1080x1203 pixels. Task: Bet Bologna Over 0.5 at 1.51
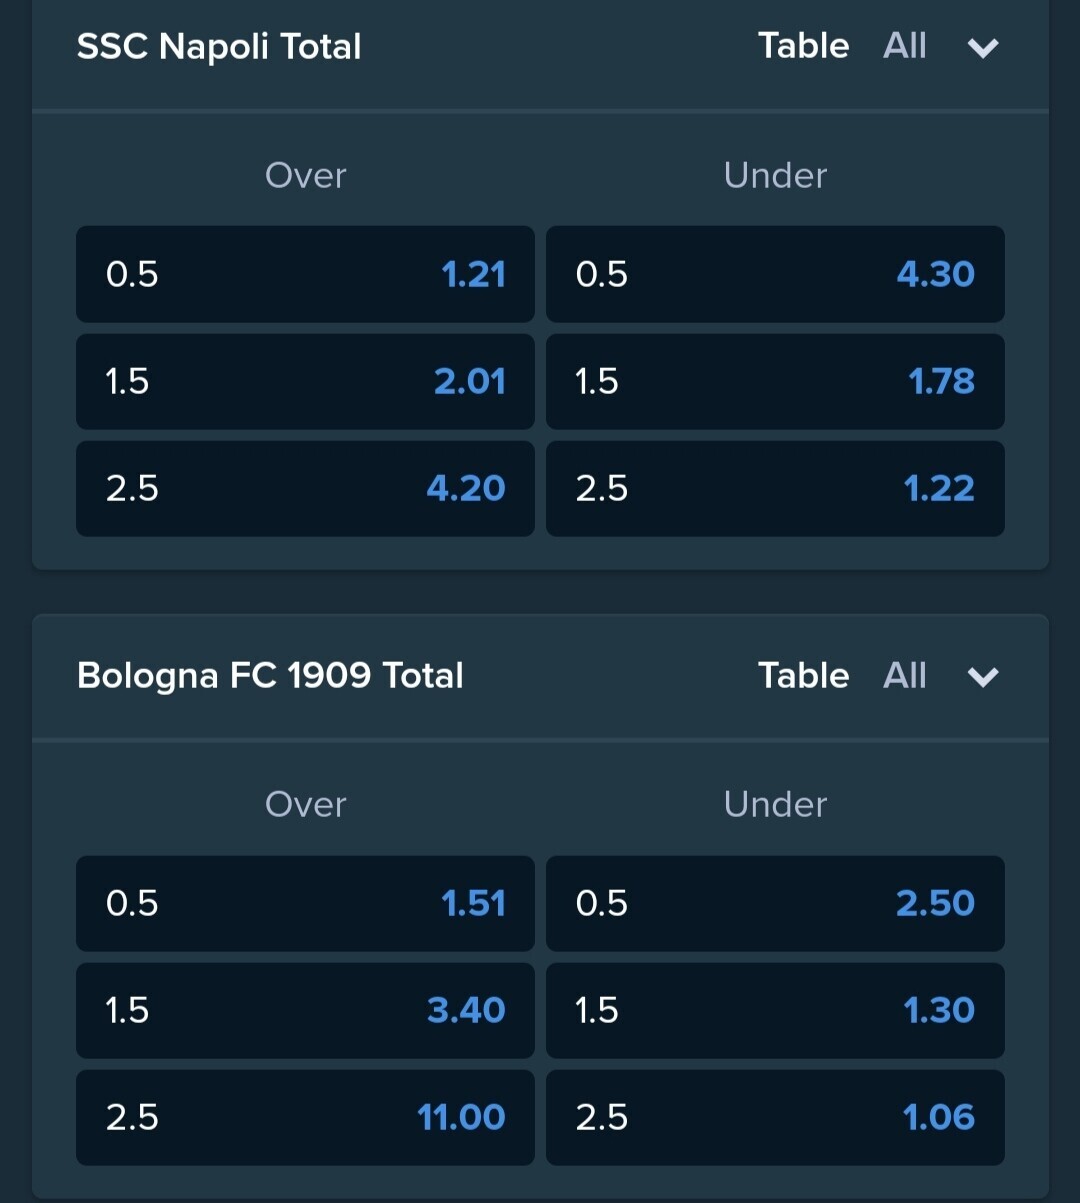(305, 903)
